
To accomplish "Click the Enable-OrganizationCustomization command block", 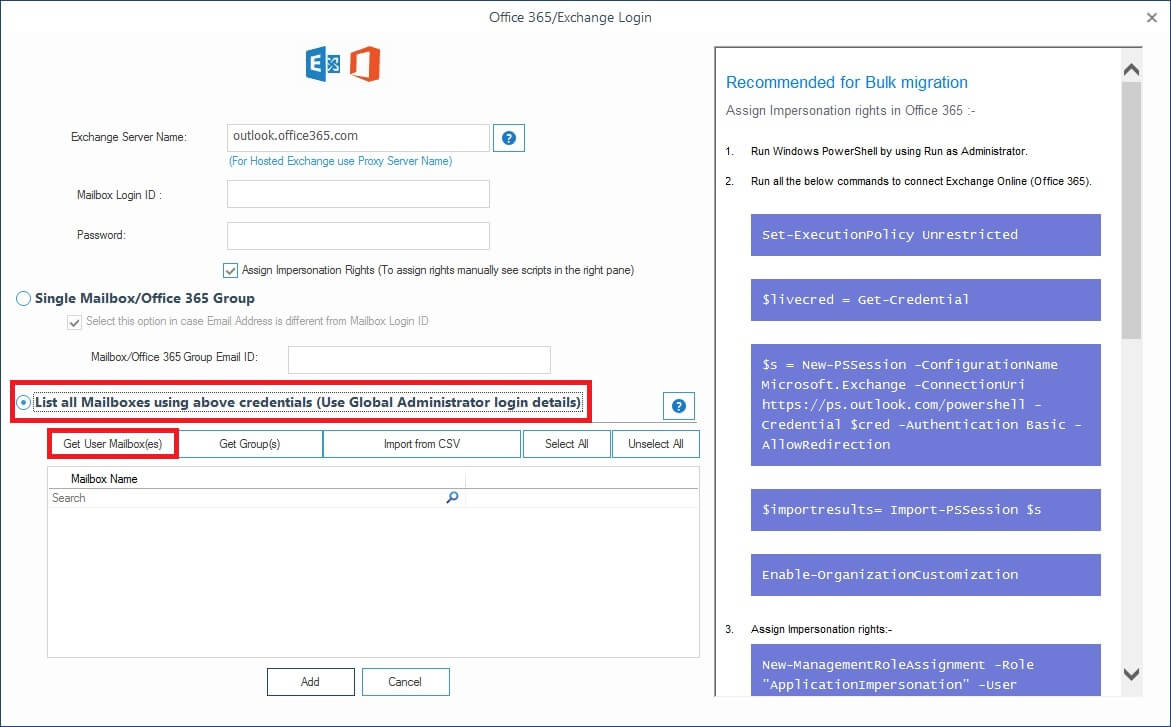I will [925, 575].
